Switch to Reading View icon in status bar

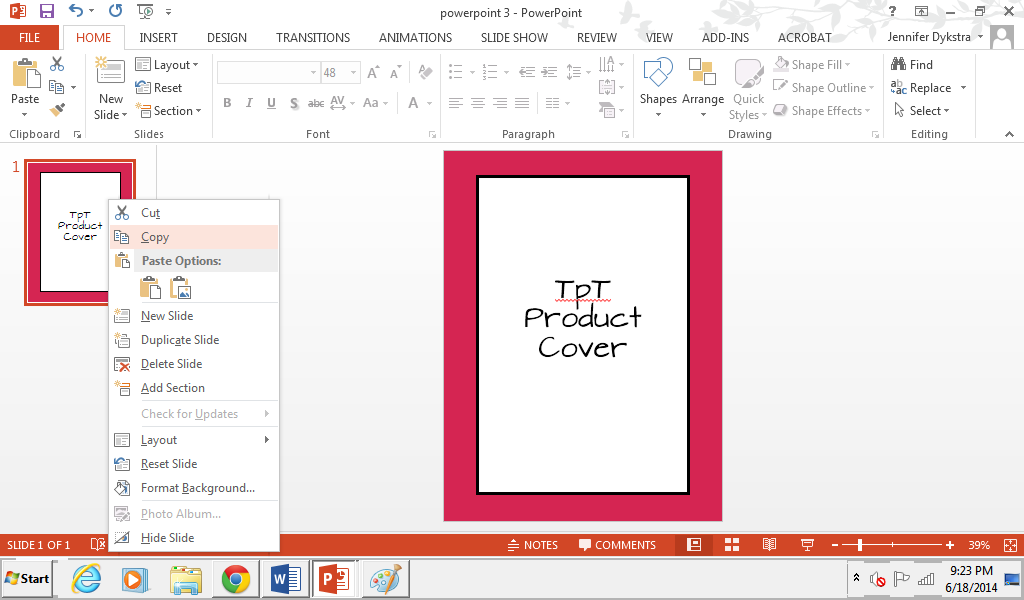point(769,545)
